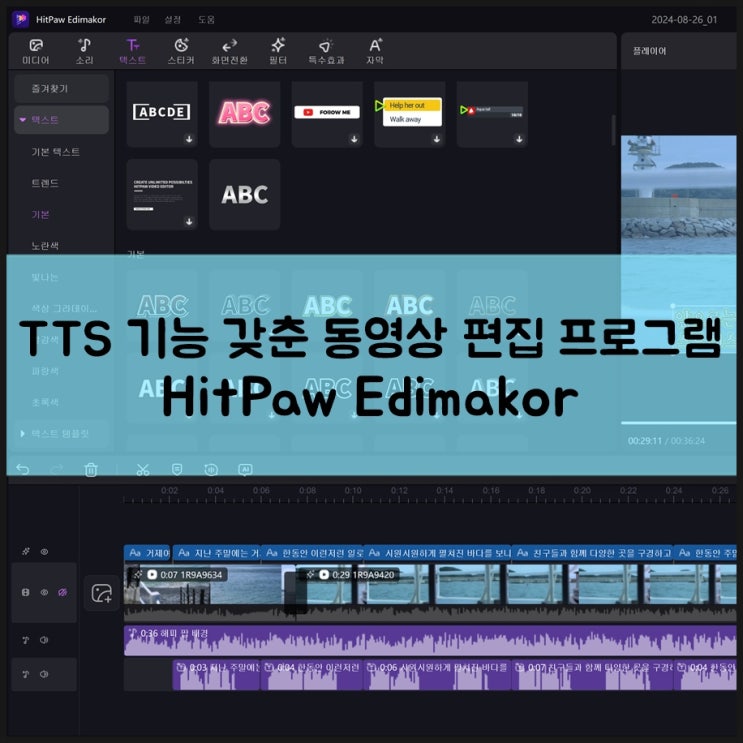
Task: Expand the 텍스트 템플릿 category
Action: tap(22, 434)
